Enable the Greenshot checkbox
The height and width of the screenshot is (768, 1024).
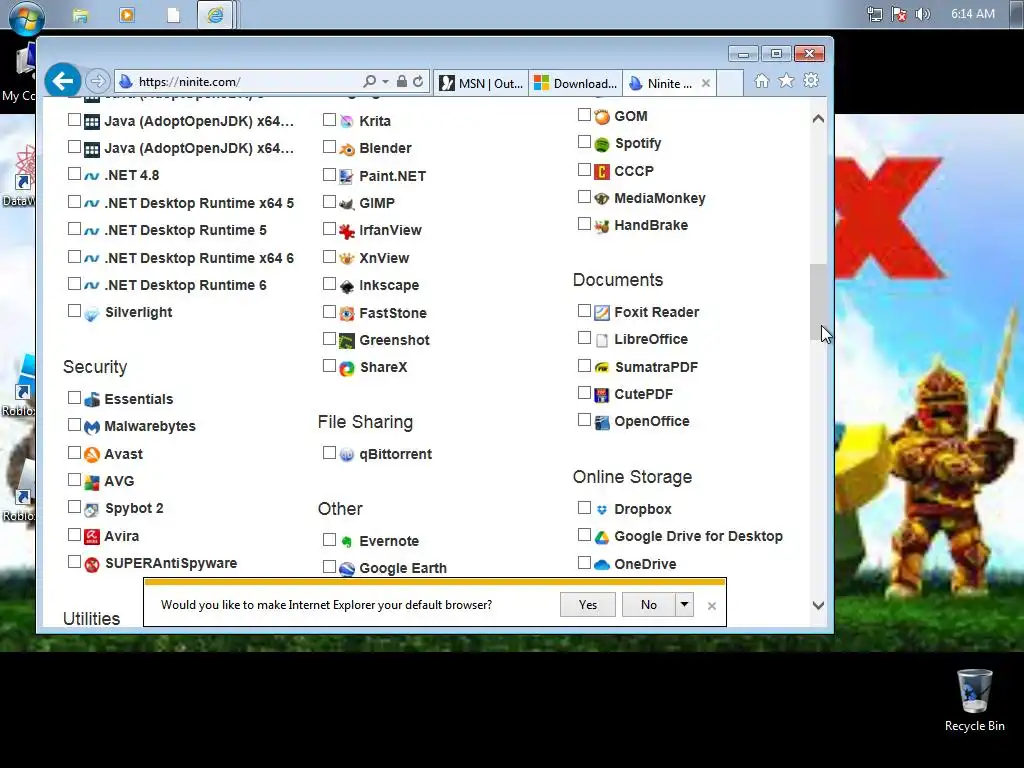(x=329, y=339)
